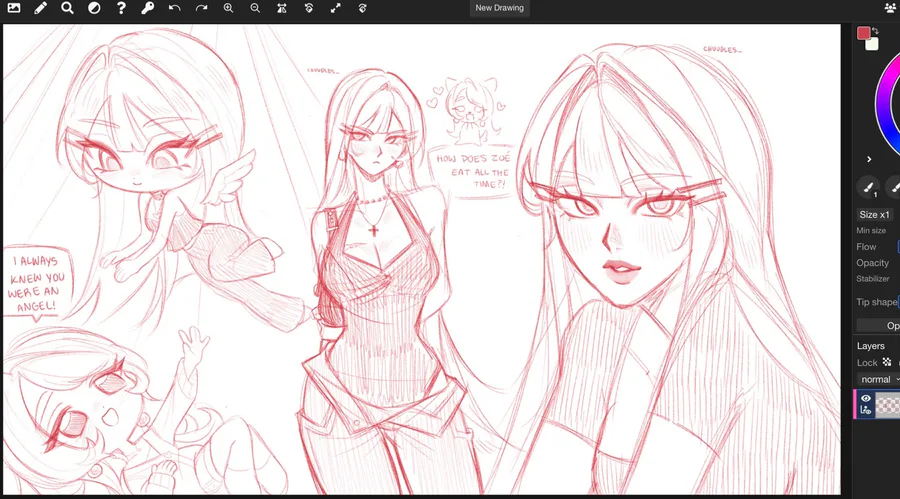Flip the canvas view horizontally
Image resolution: width=900 pixels, height=499 pixels.
pyautogui.click(x=282, y=8)
